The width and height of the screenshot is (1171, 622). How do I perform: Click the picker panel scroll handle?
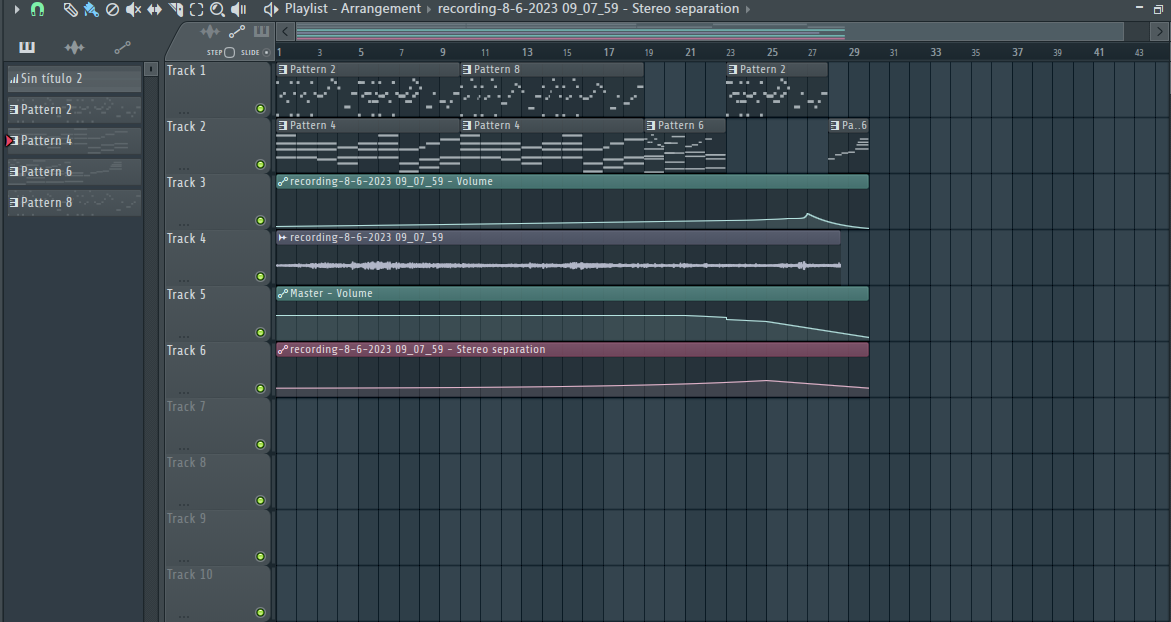[151, 69]
